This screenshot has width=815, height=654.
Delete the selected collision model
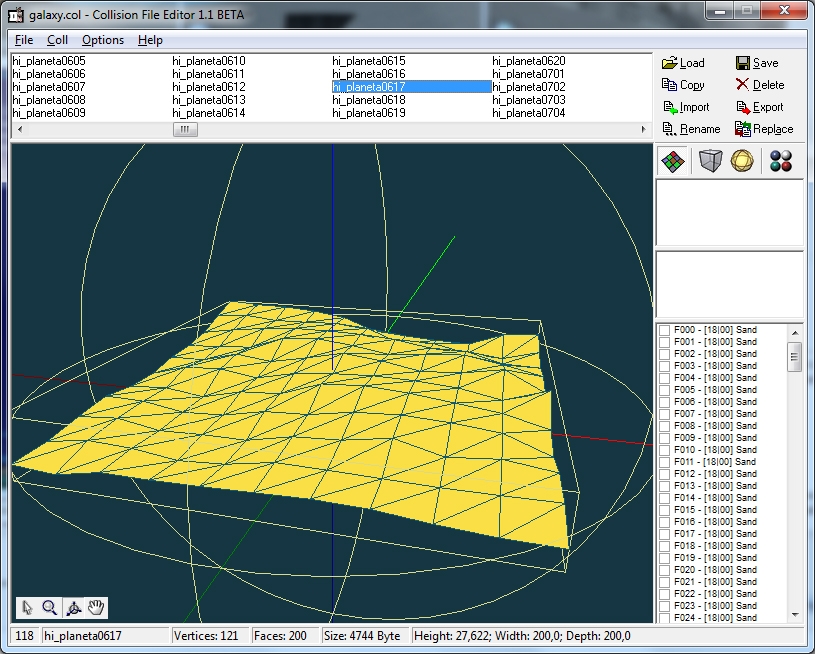click(760, 85)
